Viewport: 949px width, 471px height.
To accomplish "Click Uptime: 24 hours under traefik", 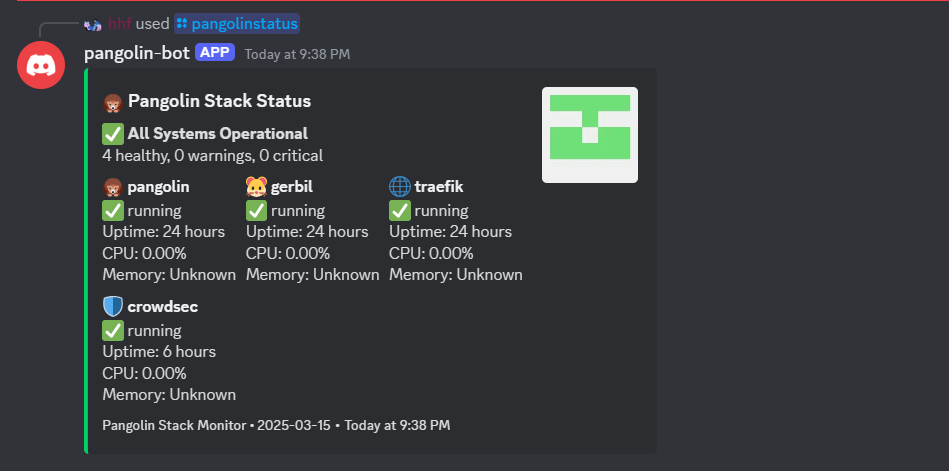I will tap(450, 232).
